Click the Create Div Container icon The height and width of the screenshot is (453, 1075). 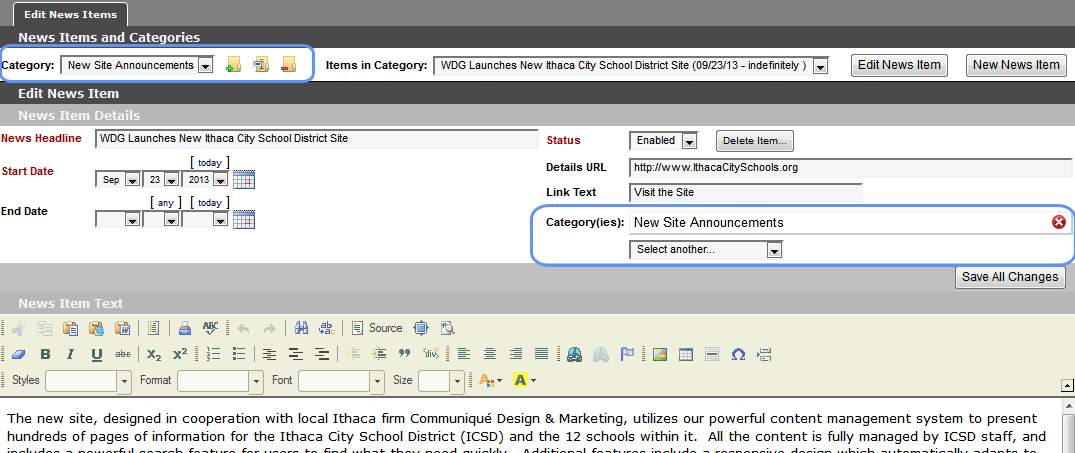click(x=431, y=354)
